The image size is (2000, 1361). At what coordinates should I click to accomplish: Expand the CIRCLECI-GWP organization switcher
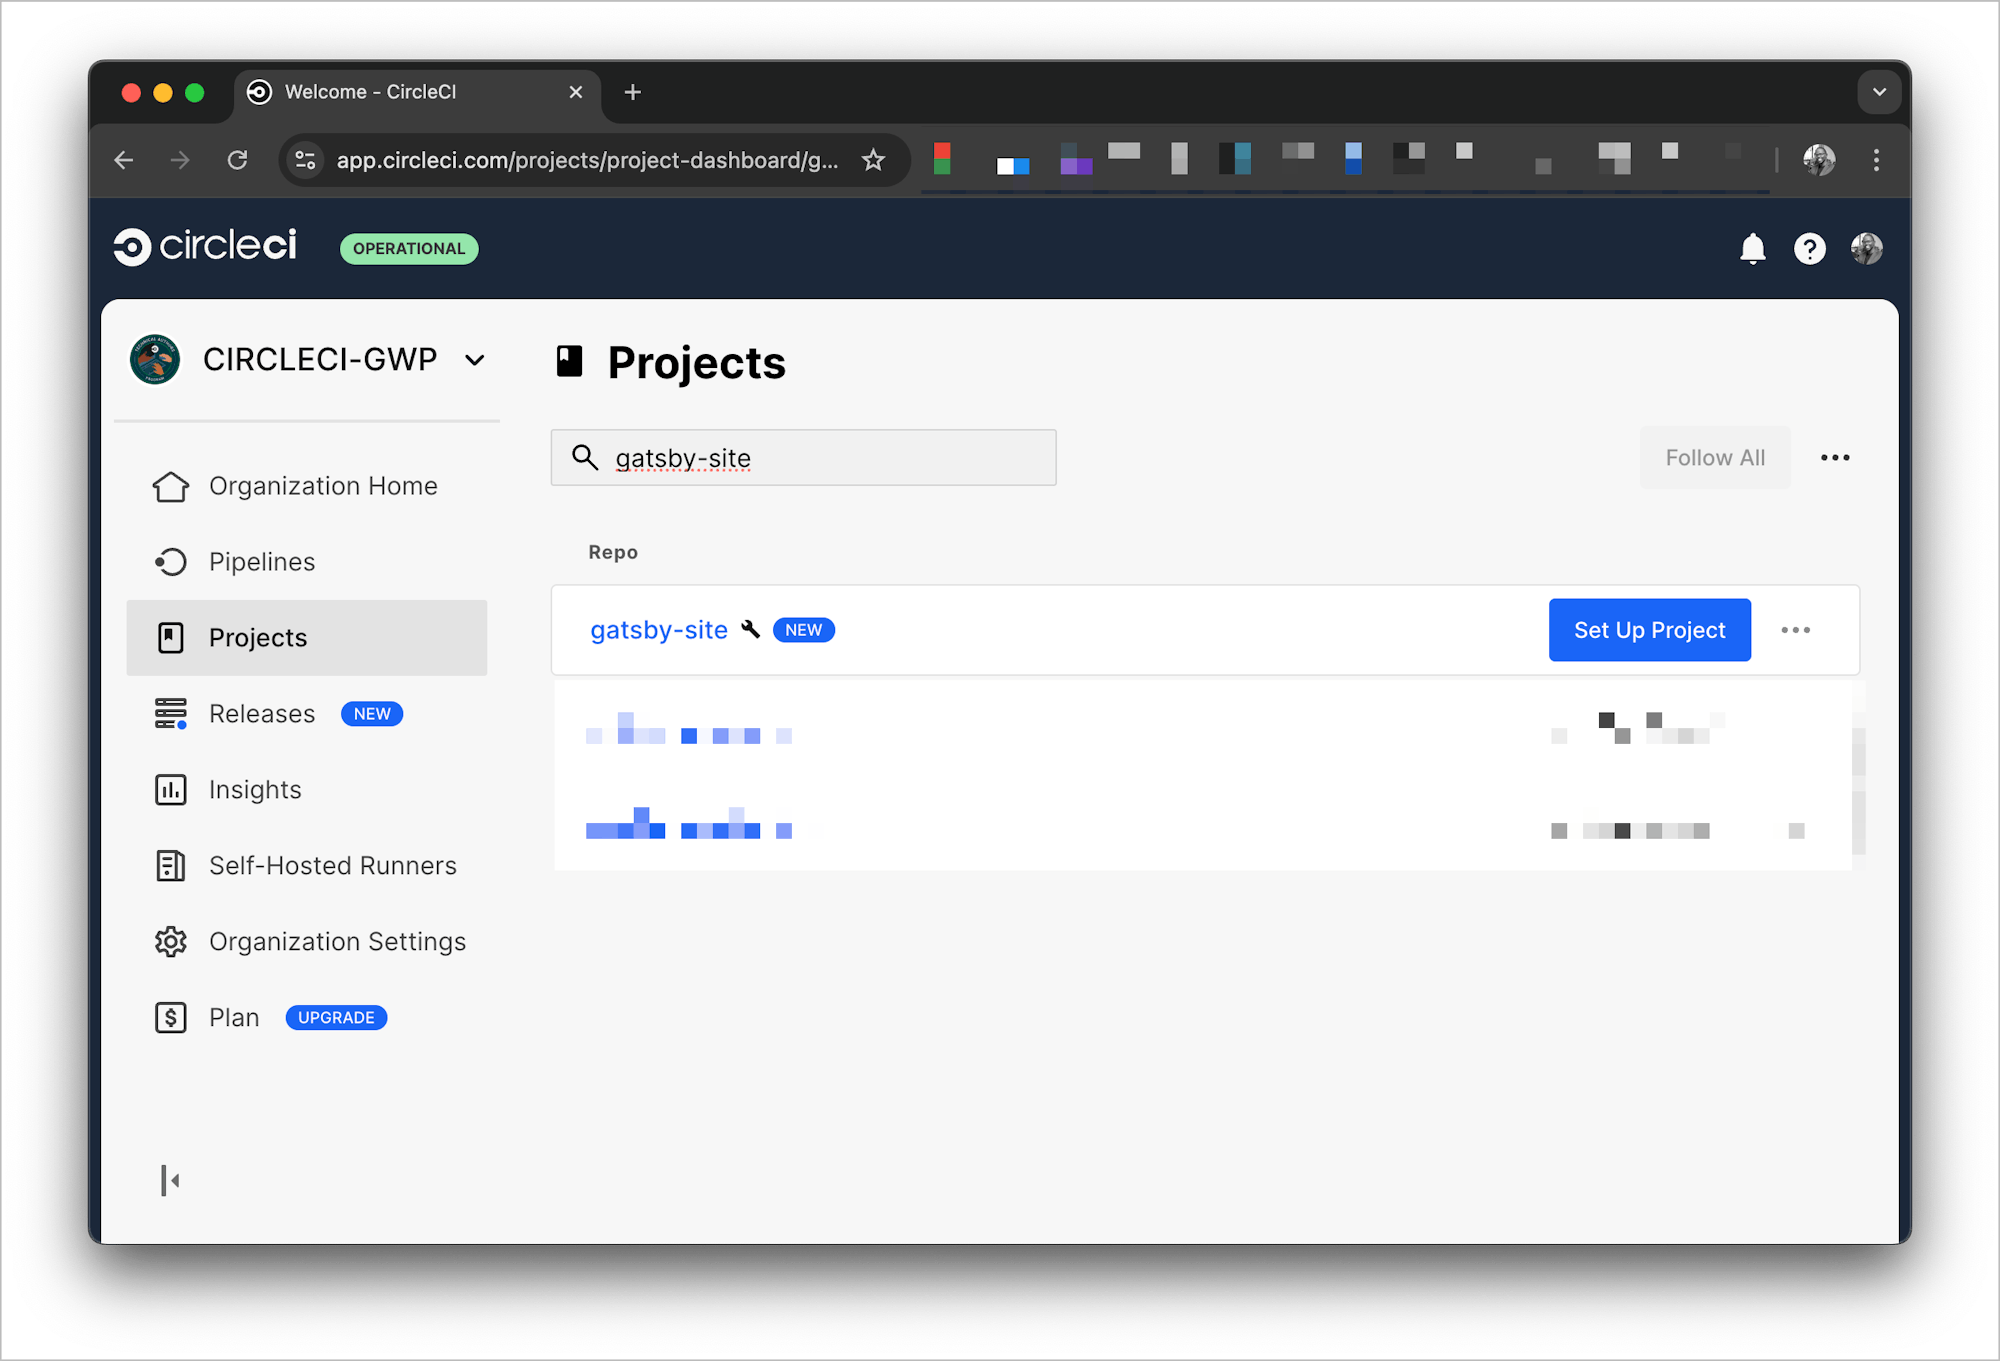475,360
